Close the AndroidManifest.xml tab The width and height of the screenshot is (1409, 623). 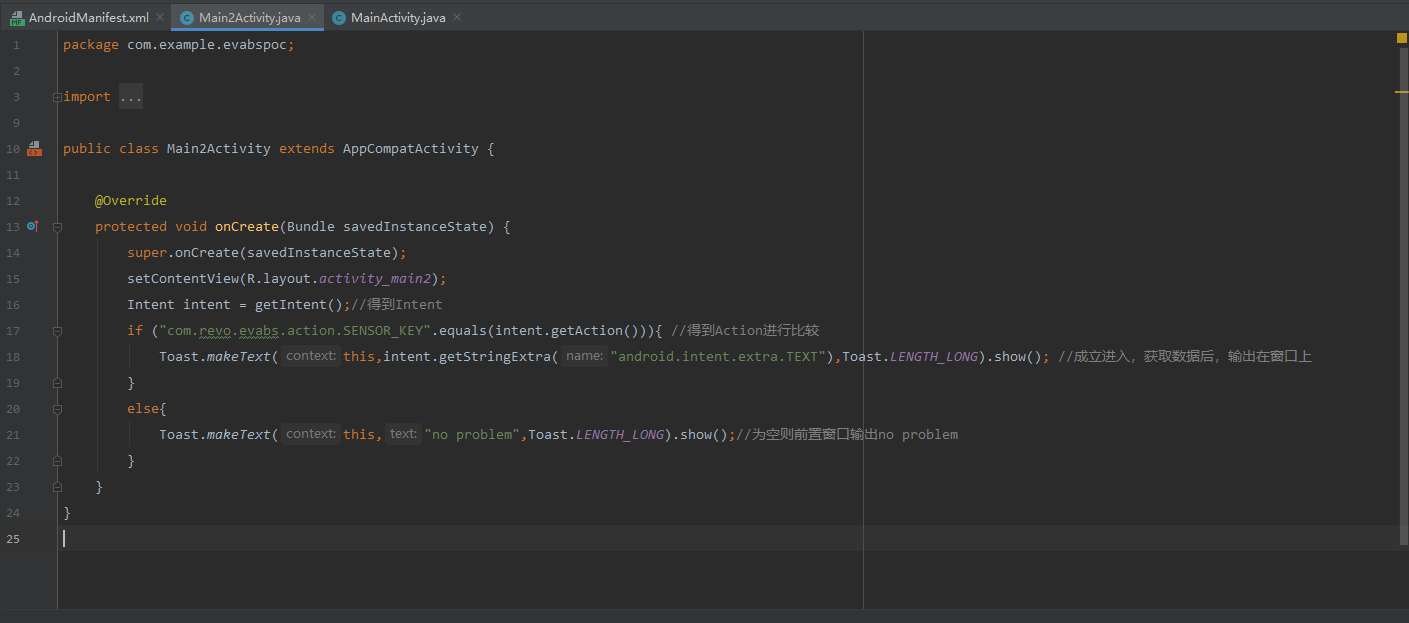coord(162,18)
